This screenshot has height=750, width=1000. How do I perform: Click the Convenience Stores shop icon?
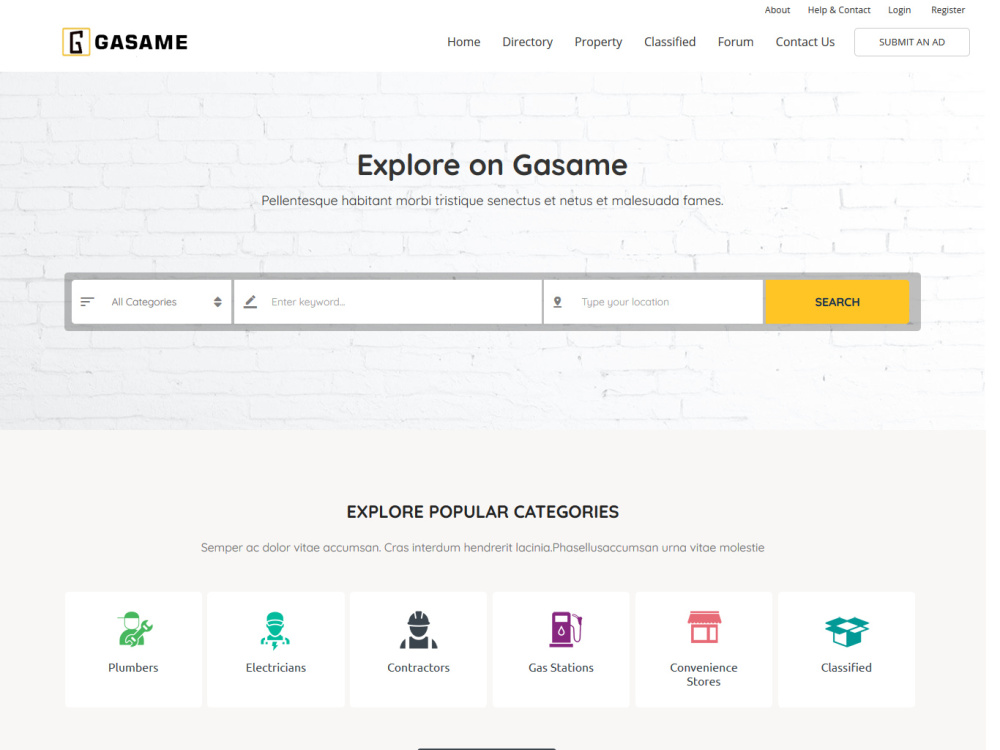(704, 627)
